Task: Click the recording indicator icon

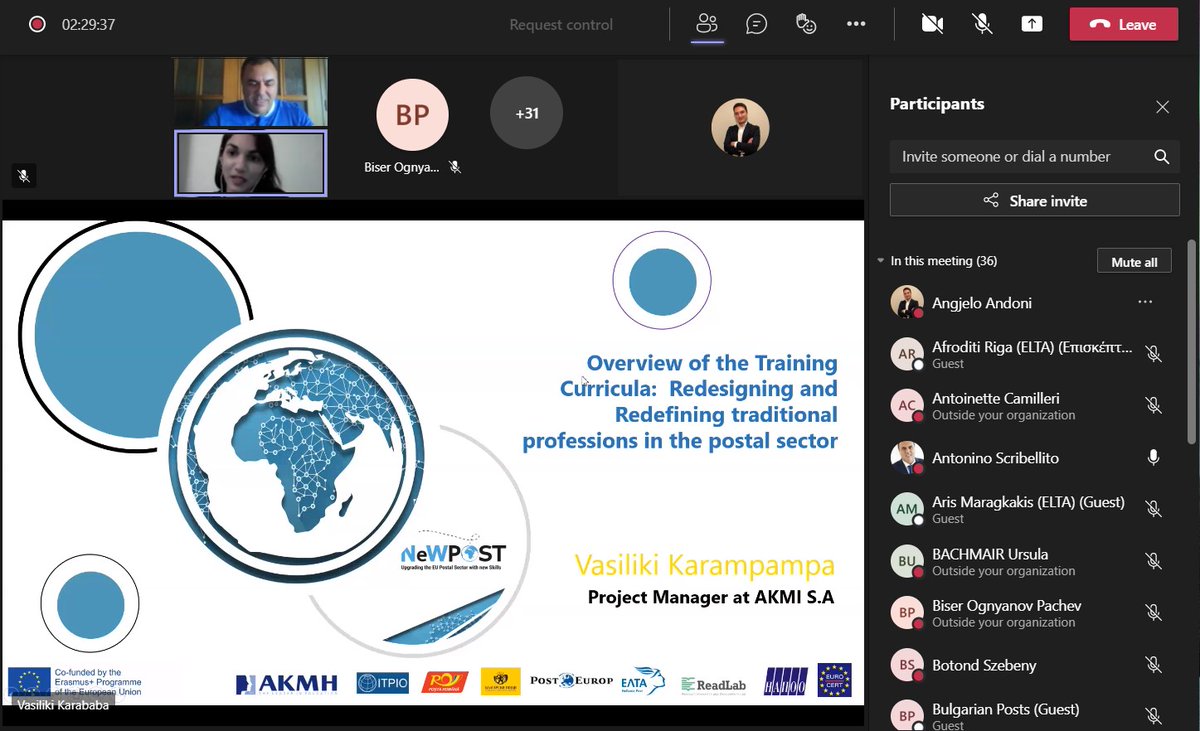Action: click(37, 24)
